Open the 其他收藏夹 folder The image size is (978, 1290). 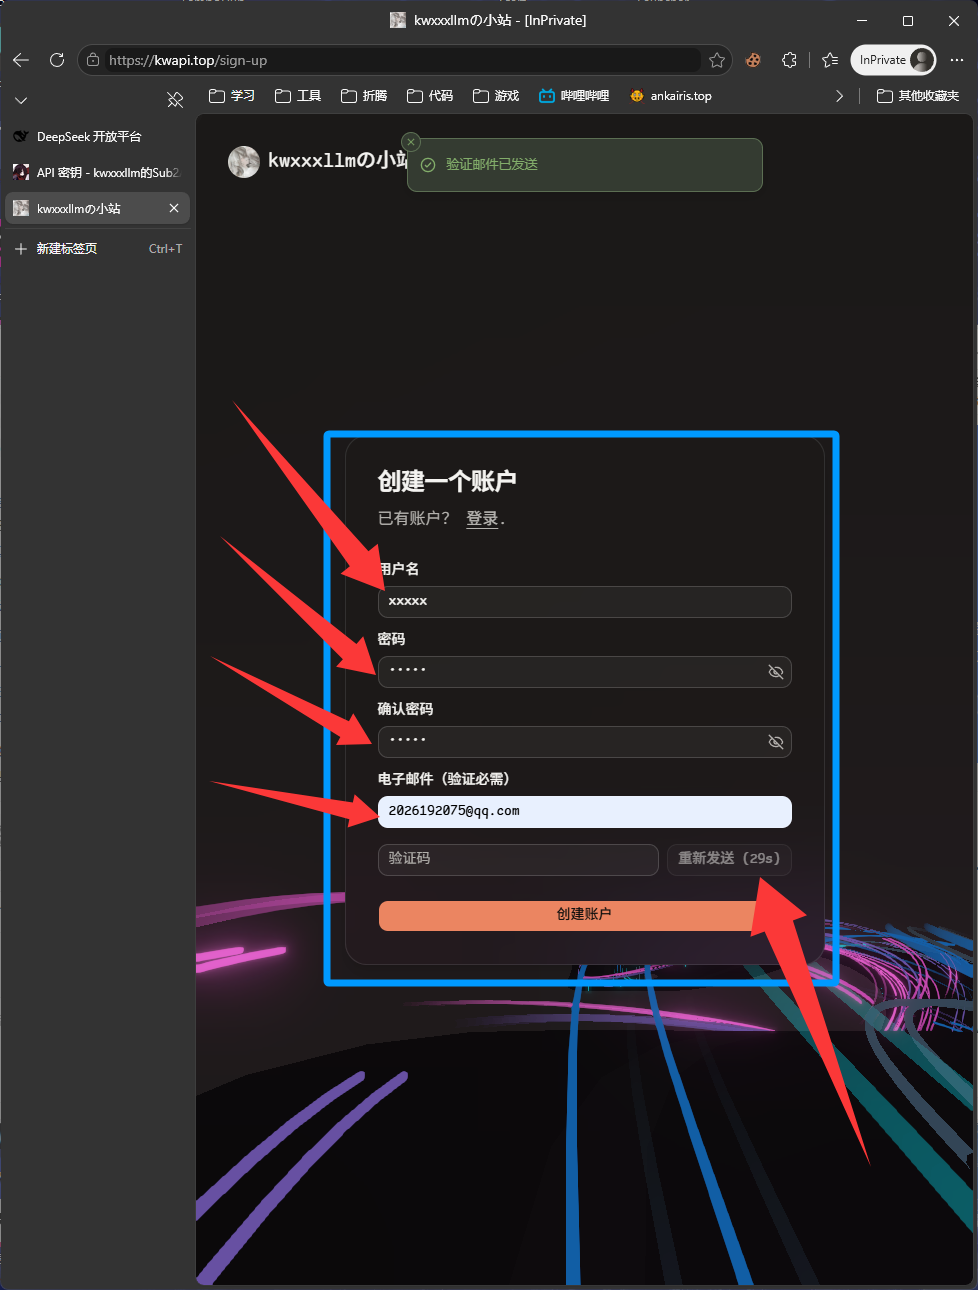click(918, 96)
